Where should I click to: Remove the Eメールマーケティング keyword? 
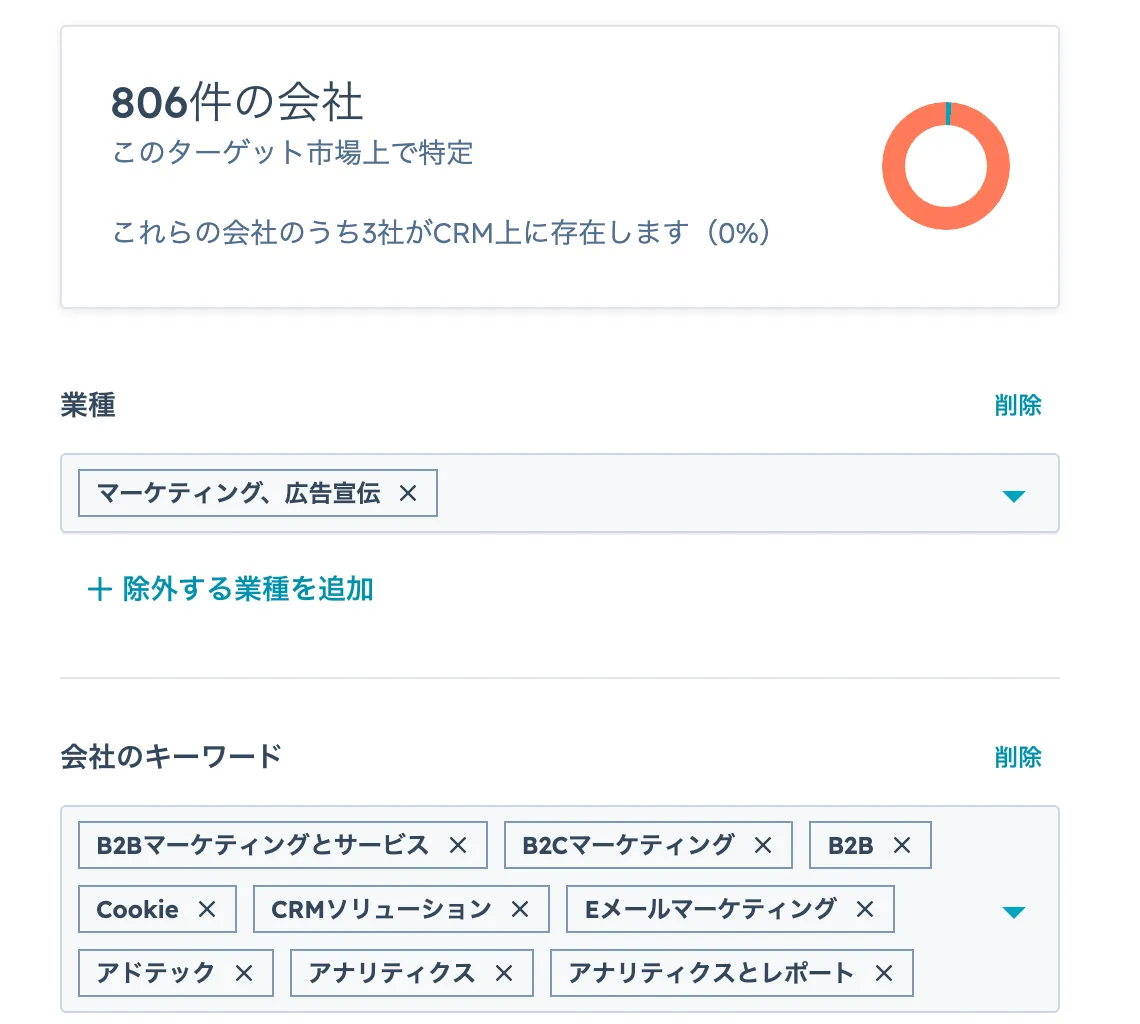pyautogui.click(x=863, y=909)
